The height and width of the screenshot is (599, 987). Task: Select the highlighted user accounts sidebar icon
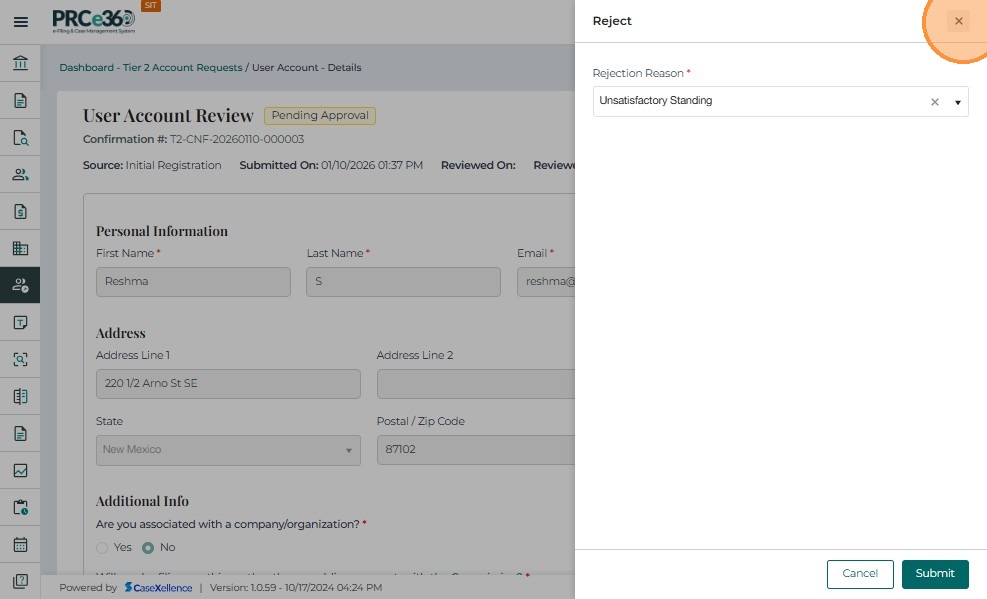click(20, 285)
